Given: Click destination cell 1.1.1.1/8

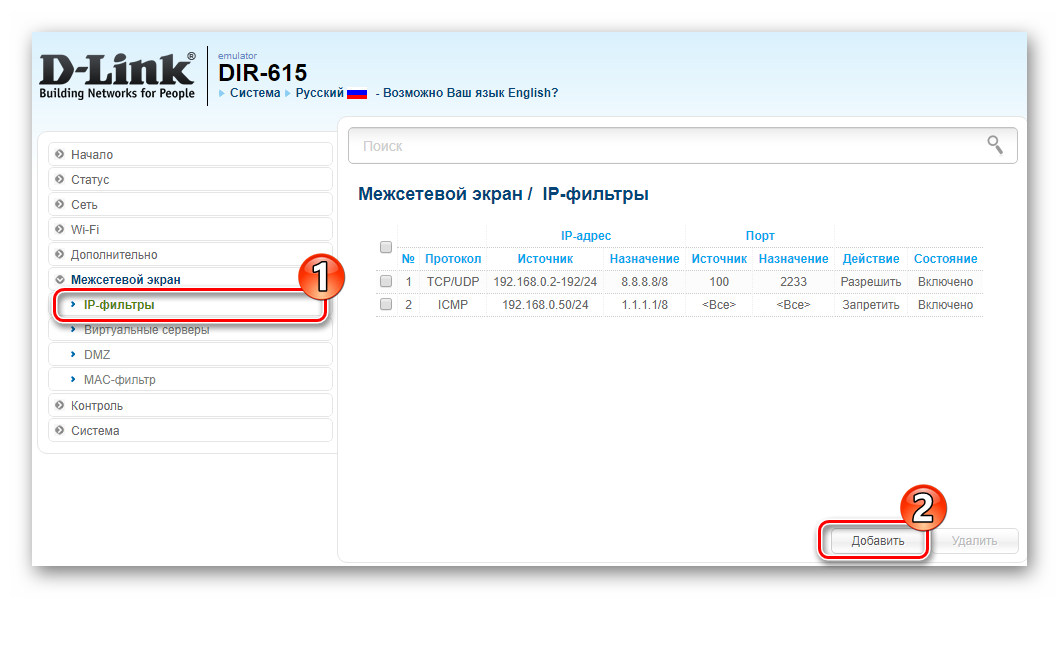Looking at the screenshot, I should [644, 305].
